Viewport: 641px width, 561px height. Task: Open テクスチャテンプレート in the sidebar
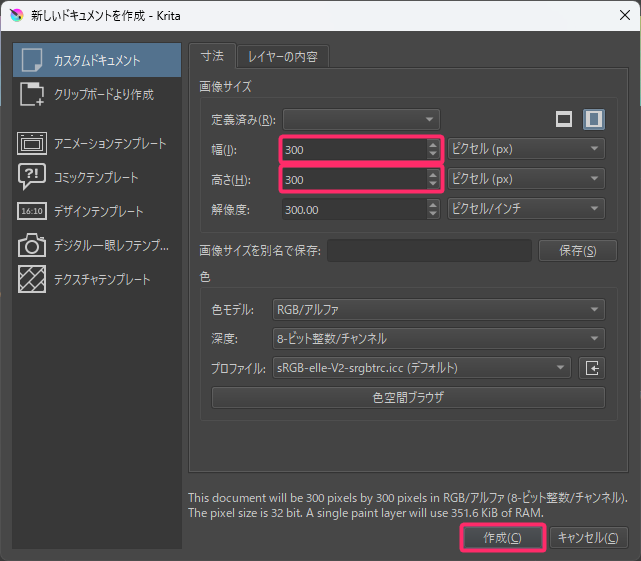point(97,279)
